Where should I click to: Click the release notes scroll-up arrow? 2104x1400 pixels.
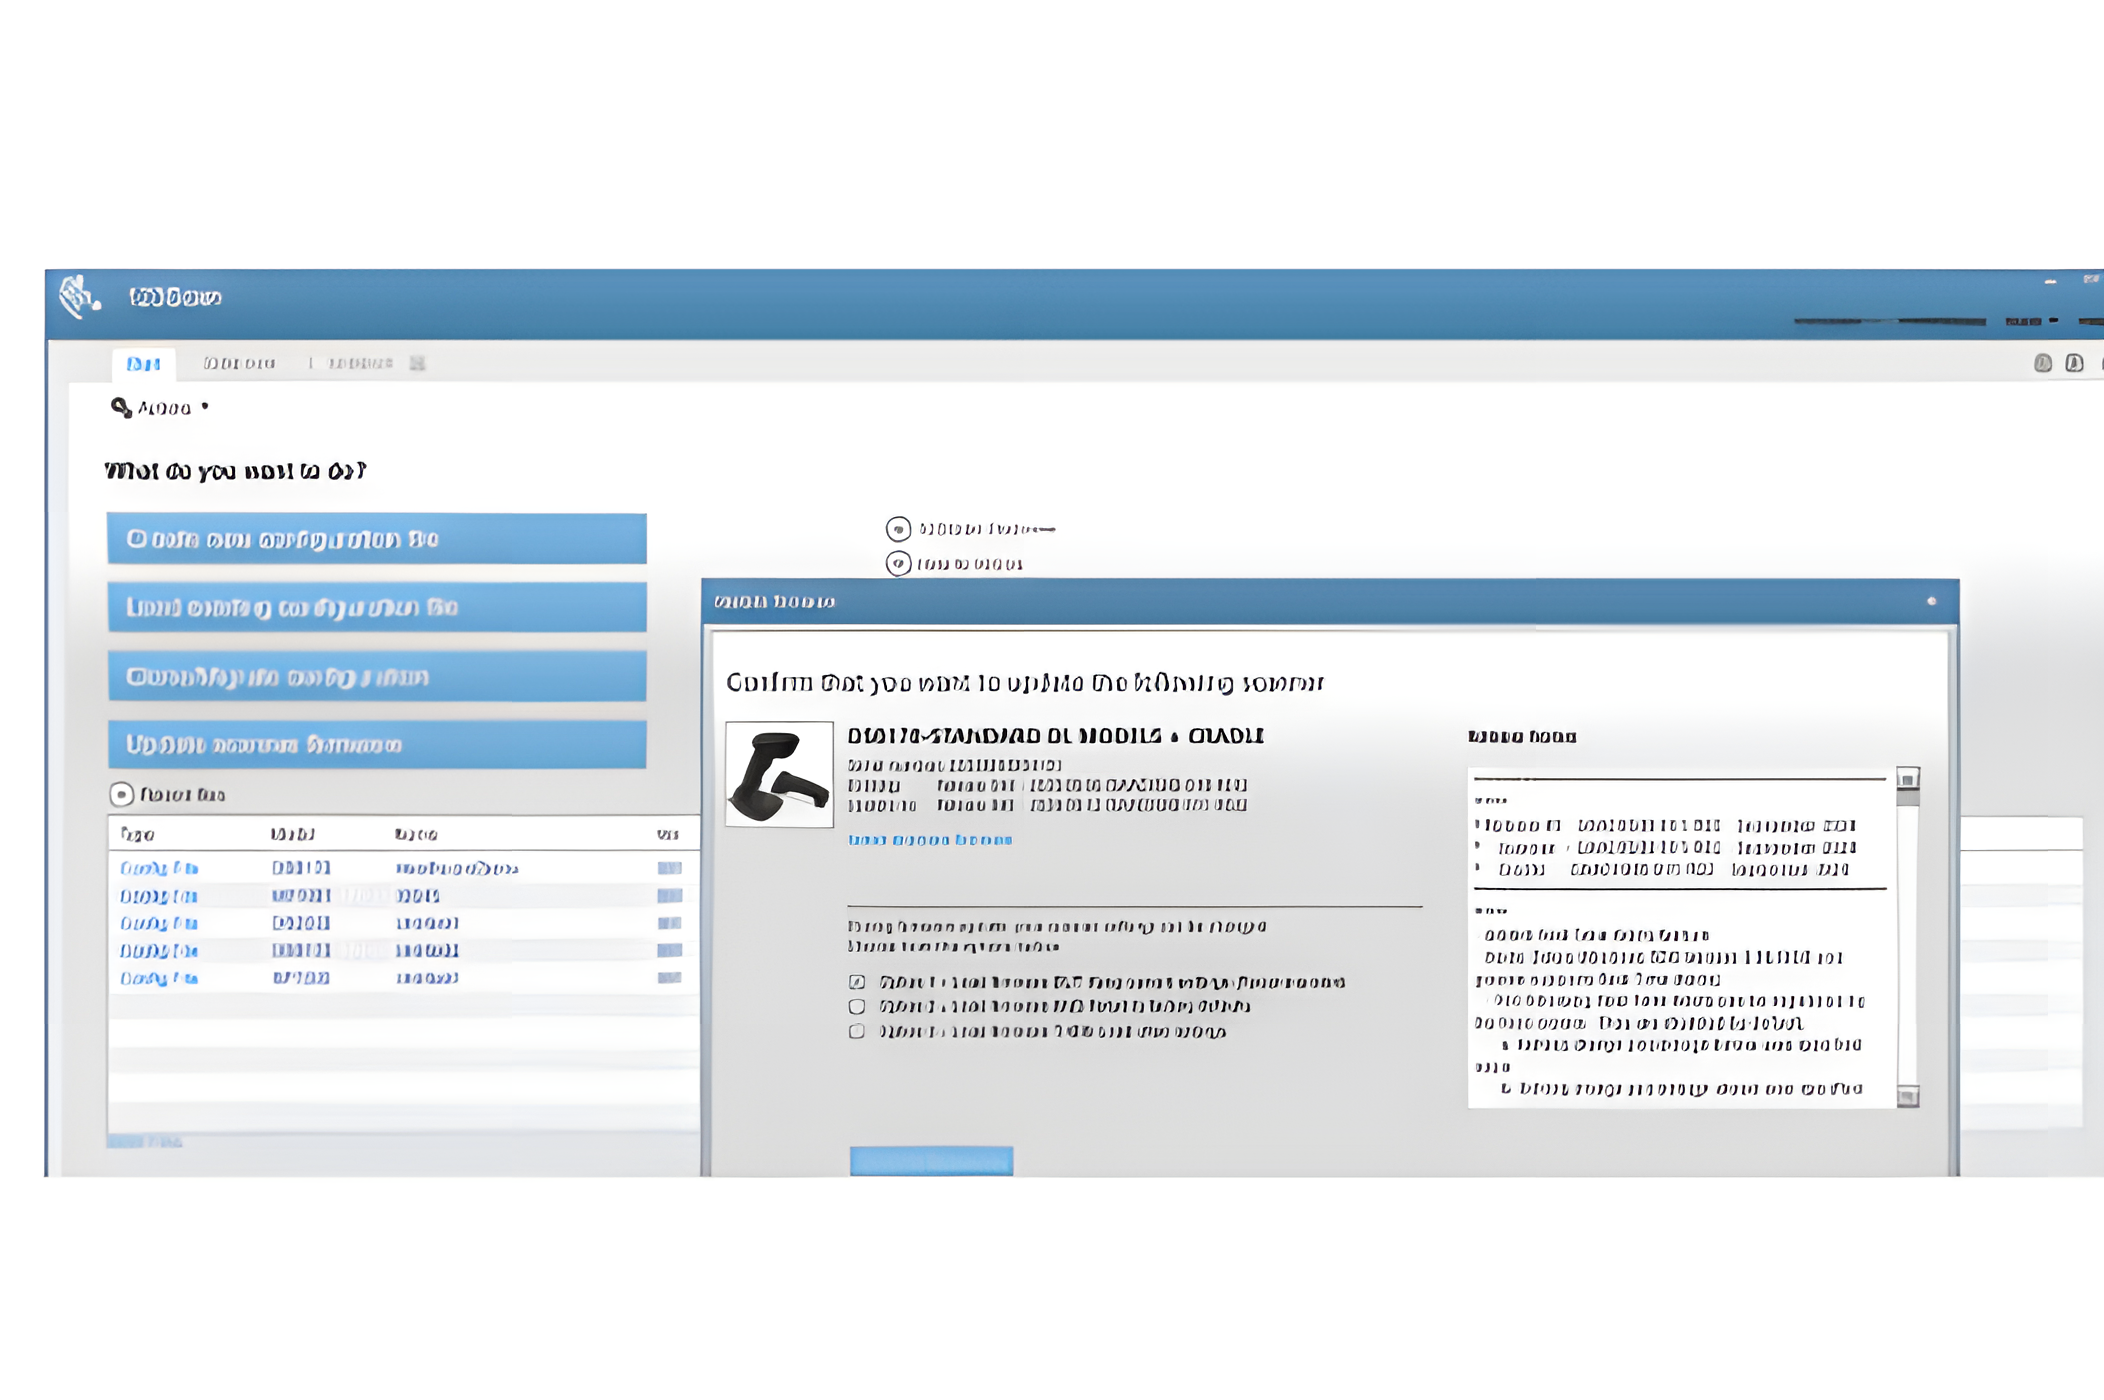(x=1908, y=779)
